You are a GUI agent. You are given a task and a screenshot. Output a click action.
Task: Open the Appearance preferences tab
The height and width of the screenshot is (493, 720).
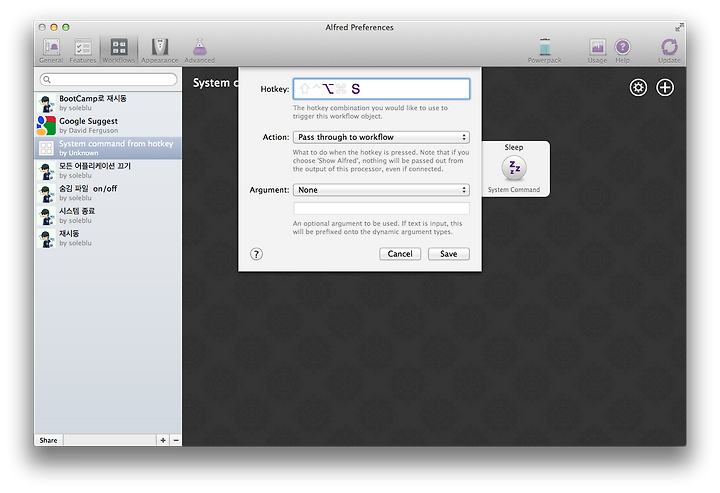tap(159, 50)
